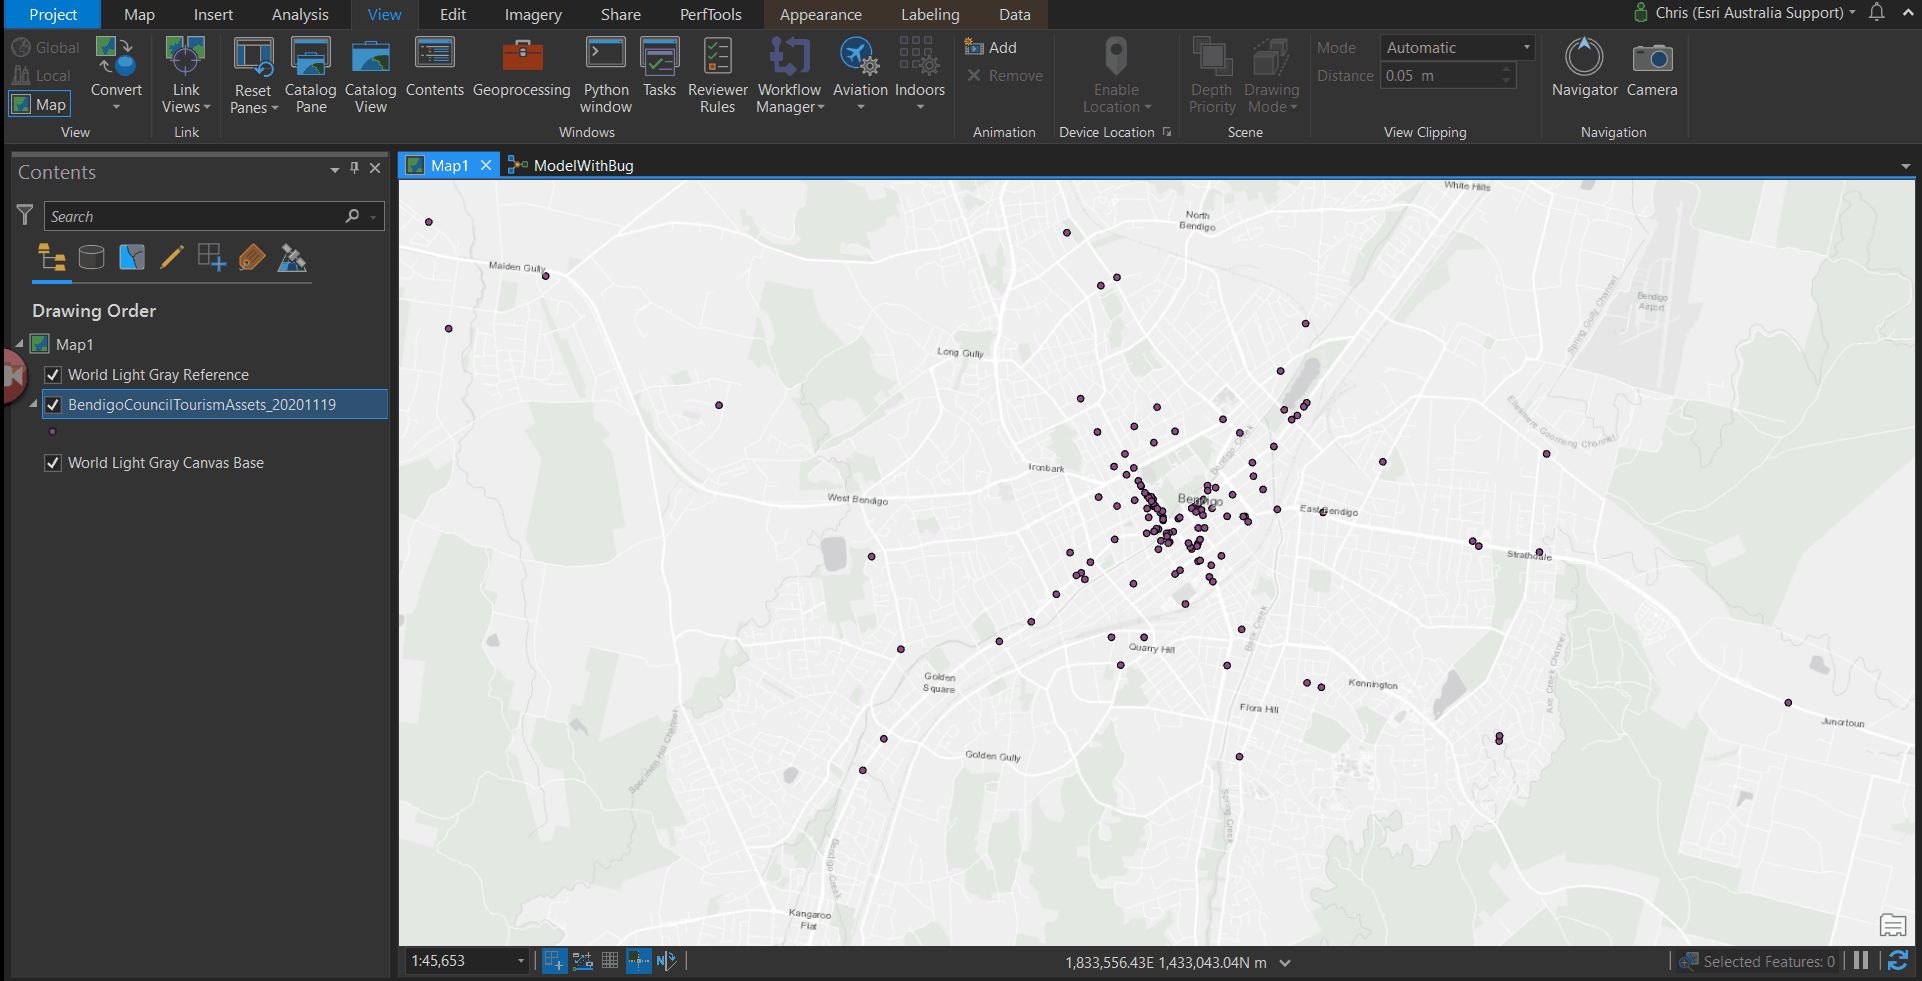Select List By Editing in Contents pane
This screenshot has height=981, width=1922.
point(171,257)
